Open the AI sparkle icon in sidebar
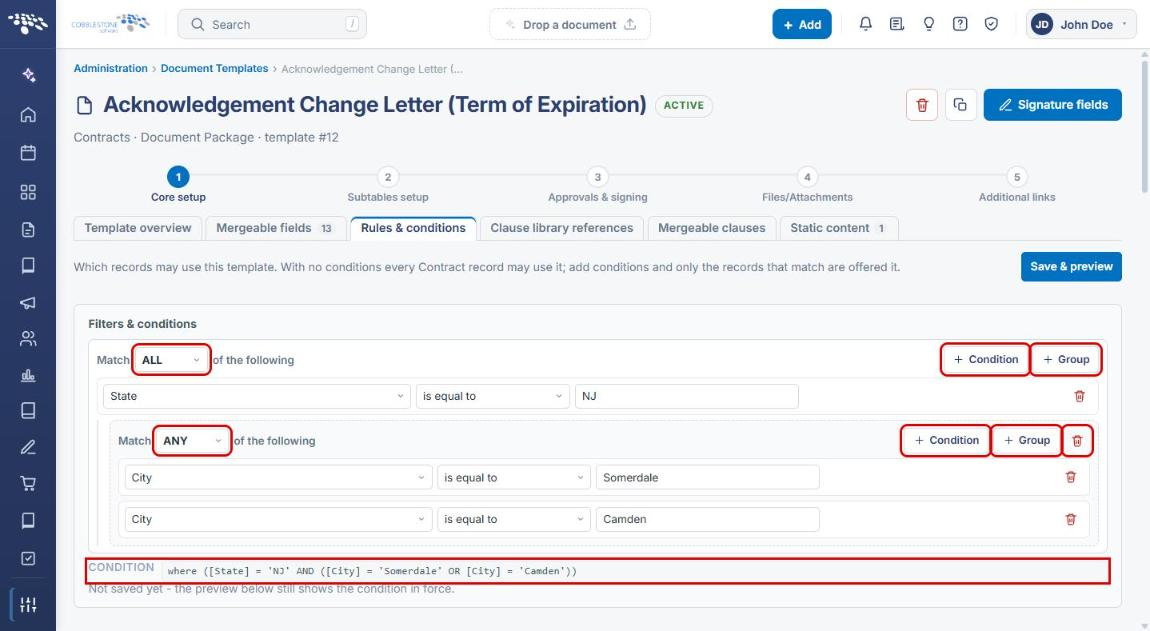 click(28, 75)
